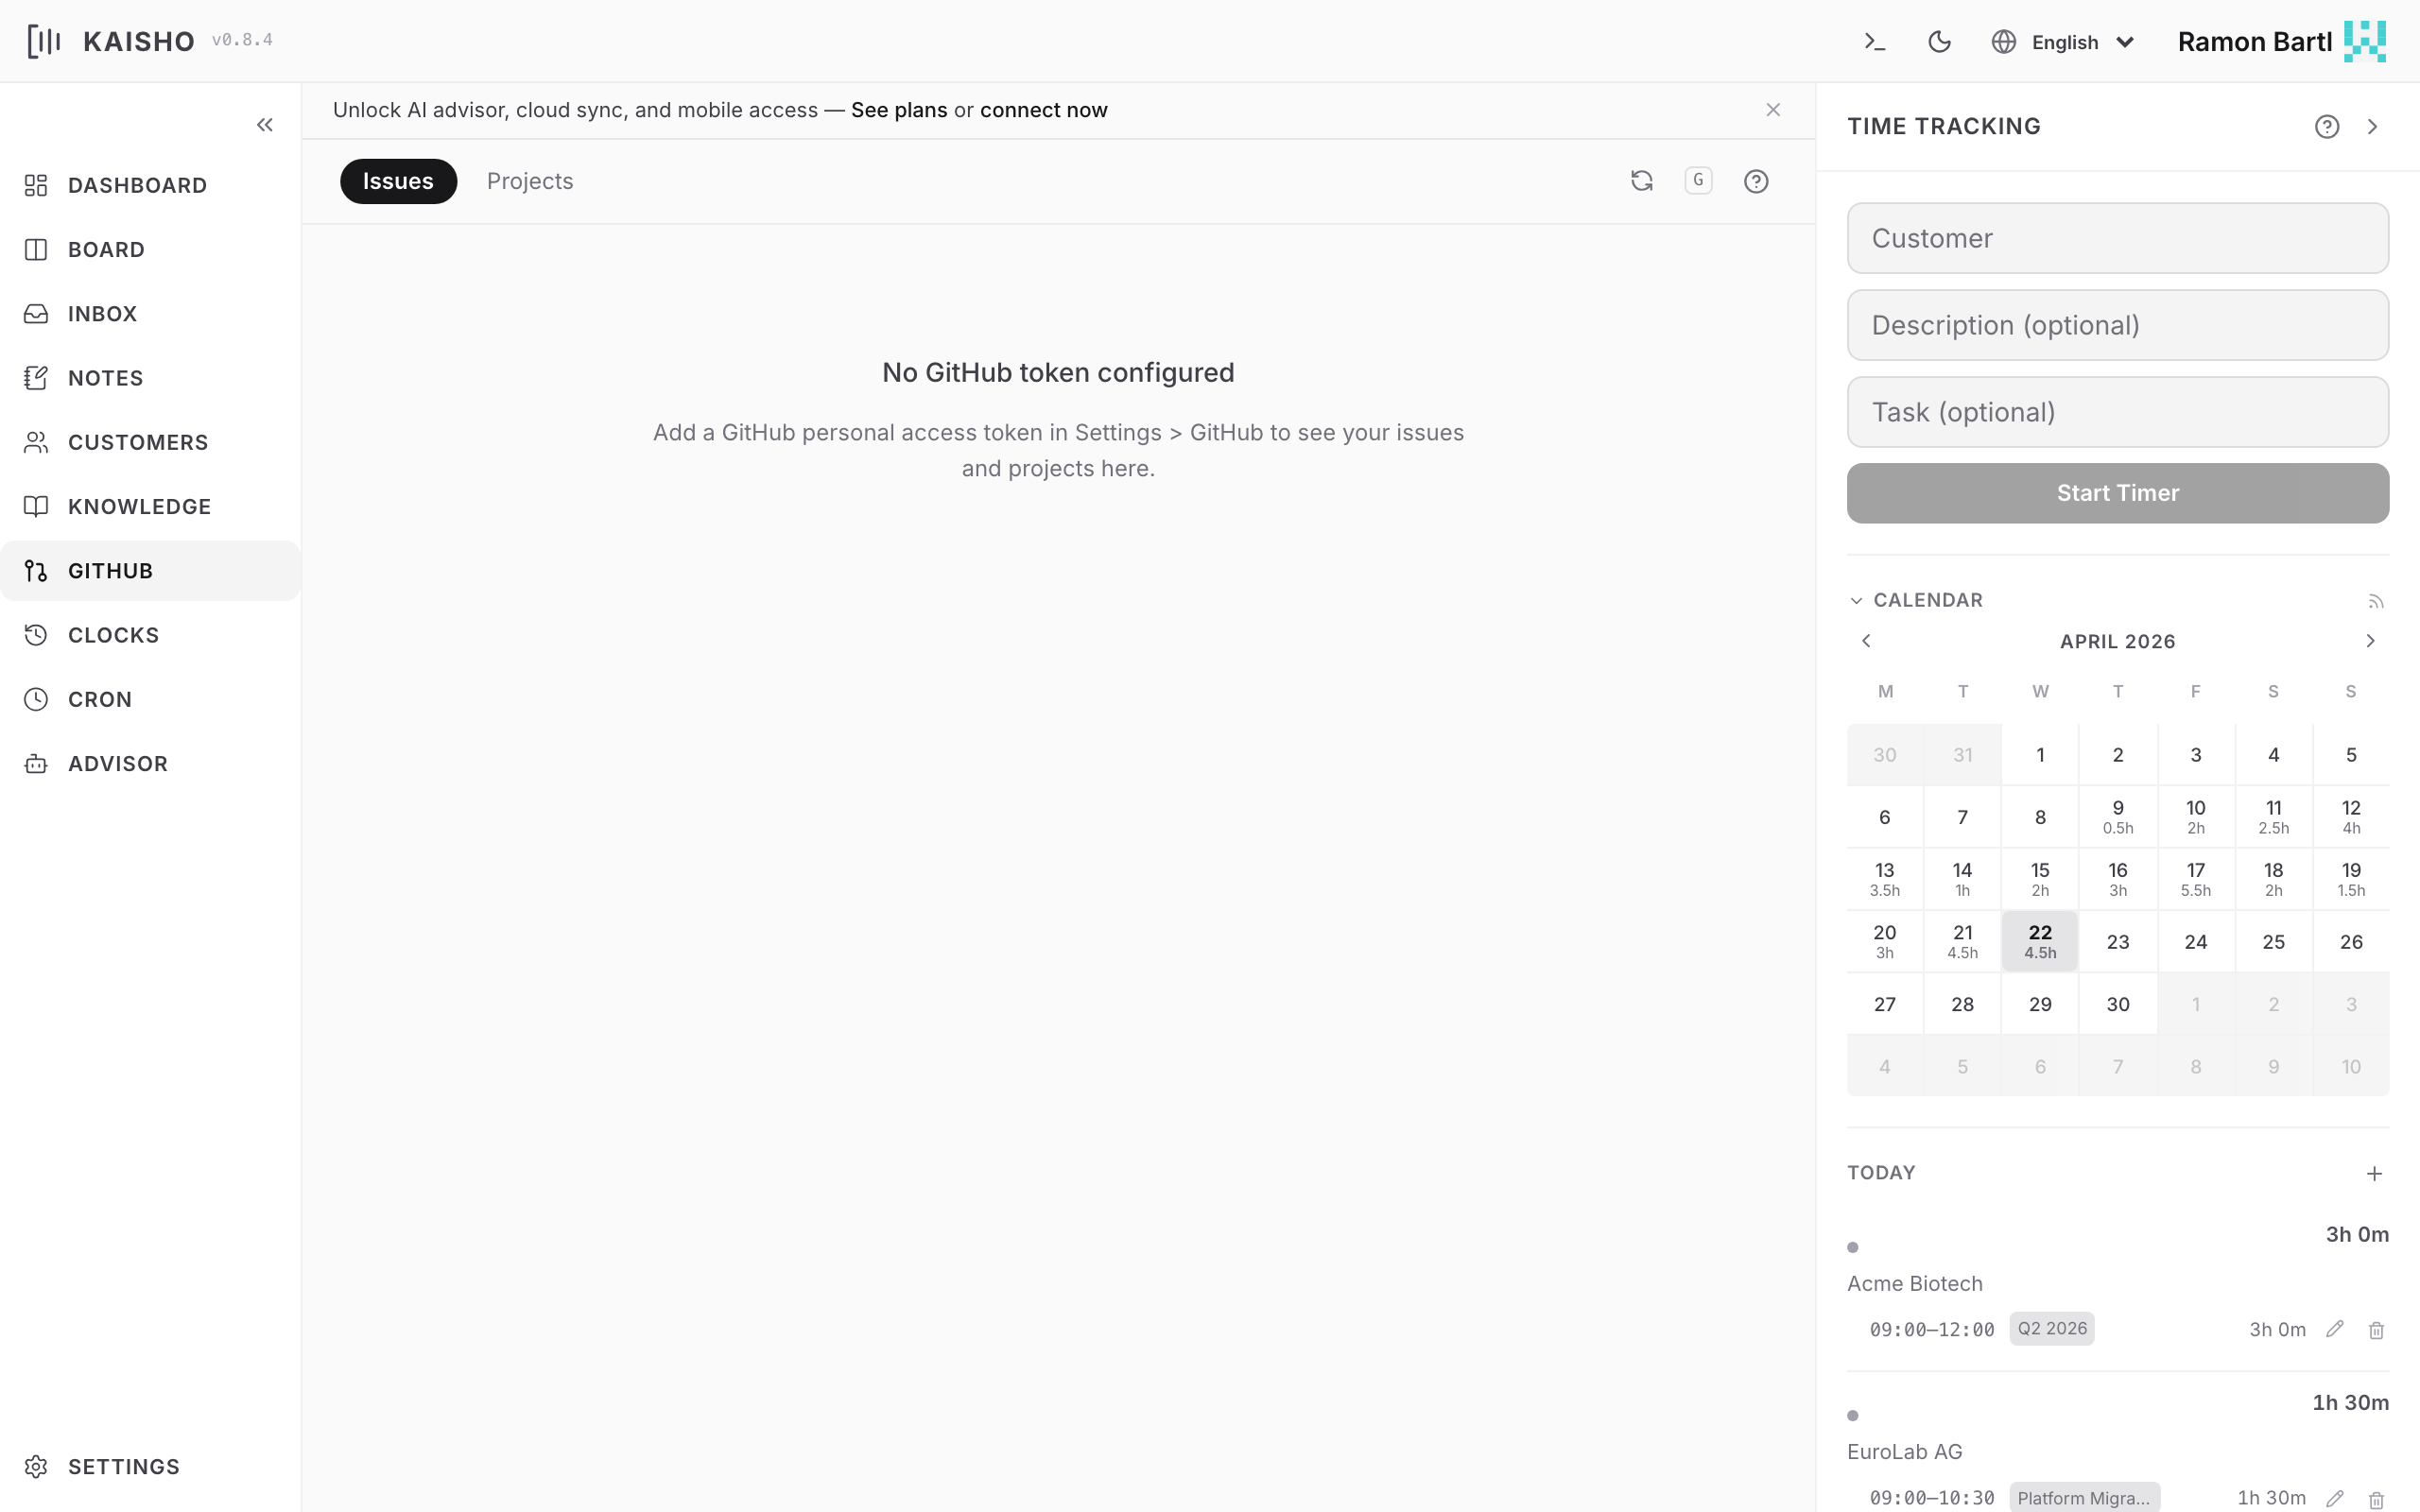
Task: Open the Knowledge sidebar icon
Action: 35,506
